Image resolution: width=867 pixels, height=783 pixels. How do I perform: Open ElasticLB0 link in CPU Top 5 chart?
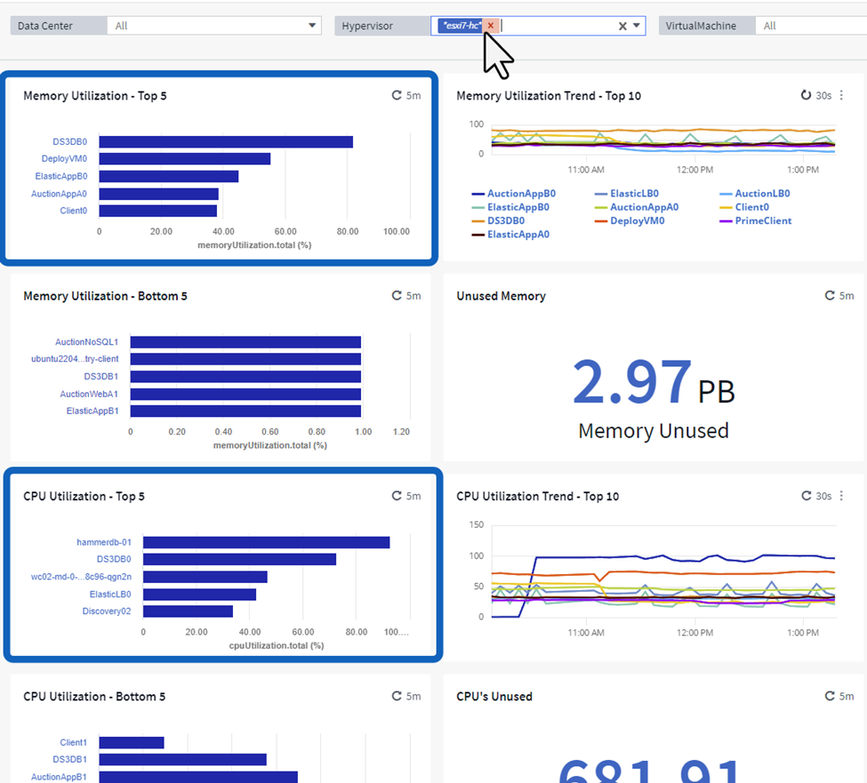(x=111, y=594)
